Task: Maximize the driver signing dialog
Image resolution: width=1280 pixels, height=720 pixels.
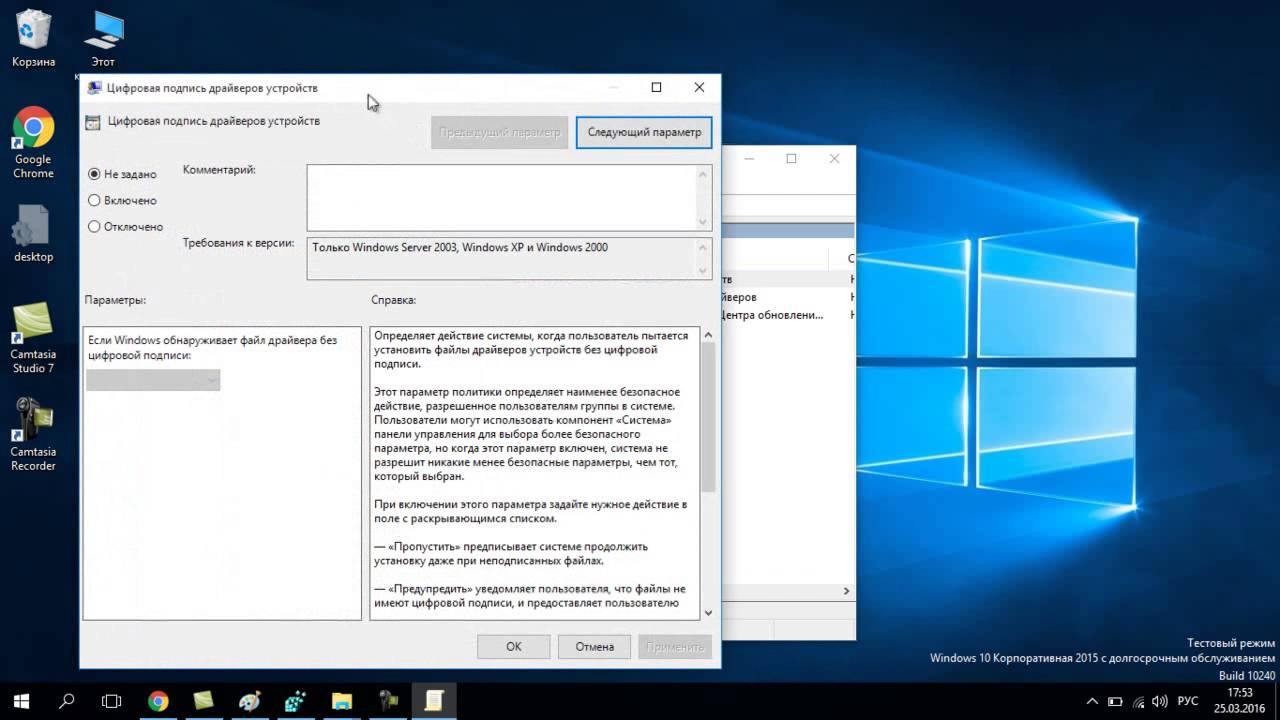Action: (656, 88)
